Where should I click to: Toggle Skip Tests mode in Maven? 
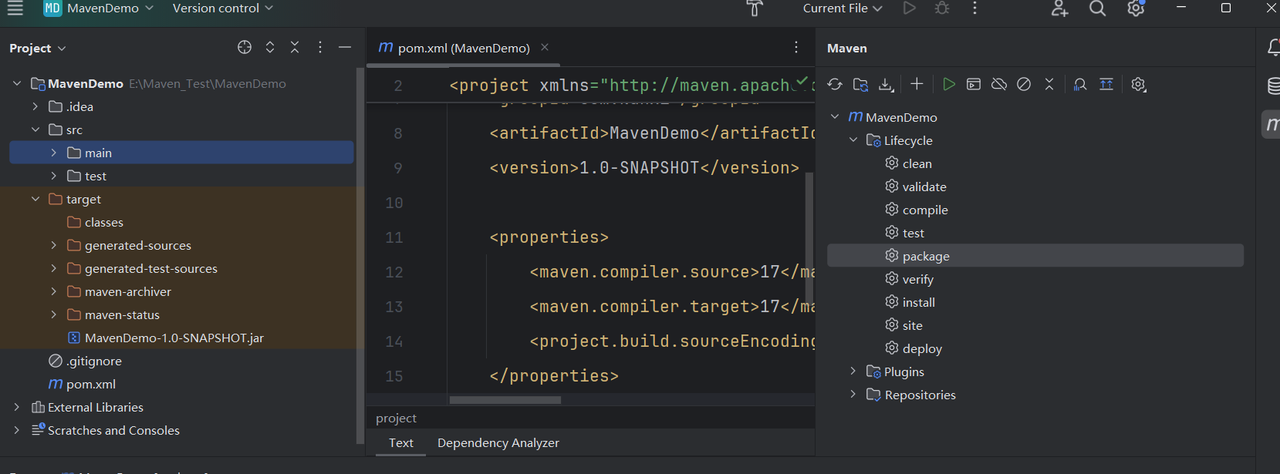pos(1024,85)
